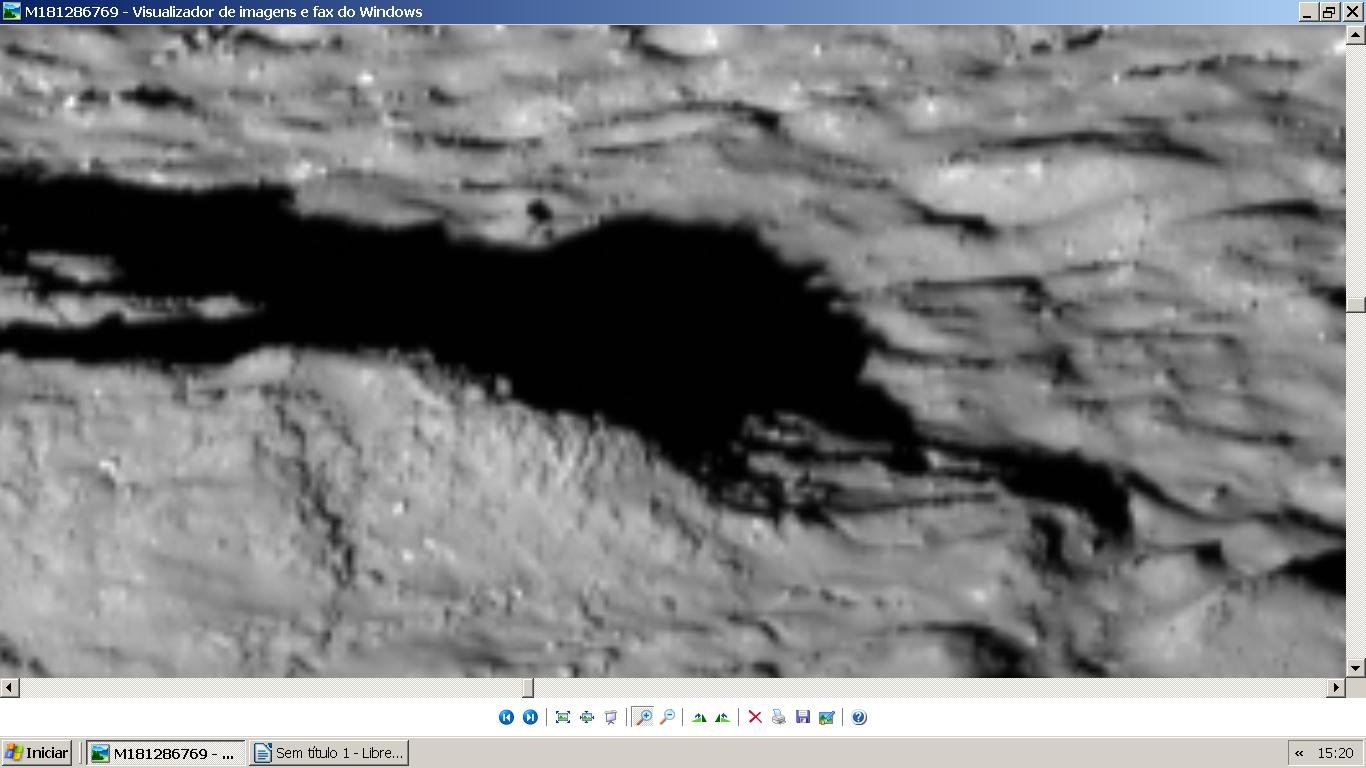Show image at actual size
The width and height of the screenshot is (1366, 768).
(x=587, y=717)
